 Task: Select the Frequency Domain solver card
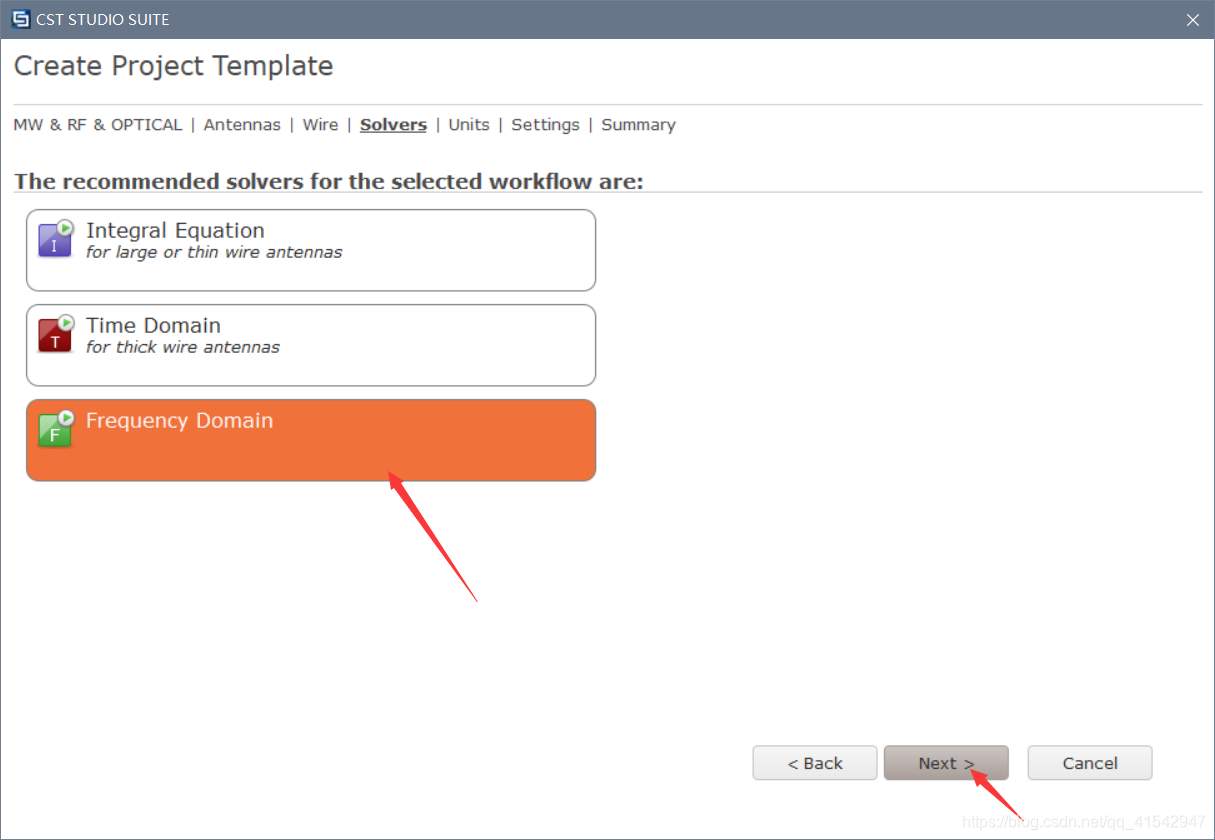(x=311, y=440)
